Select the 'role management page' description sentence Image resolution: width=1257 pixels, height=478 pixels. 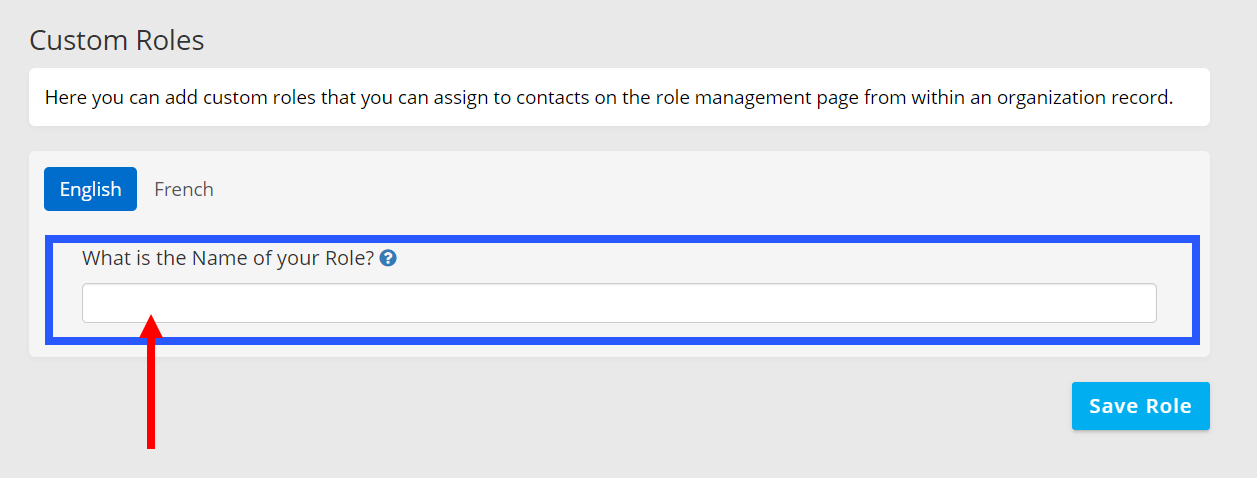click(608, 98)
